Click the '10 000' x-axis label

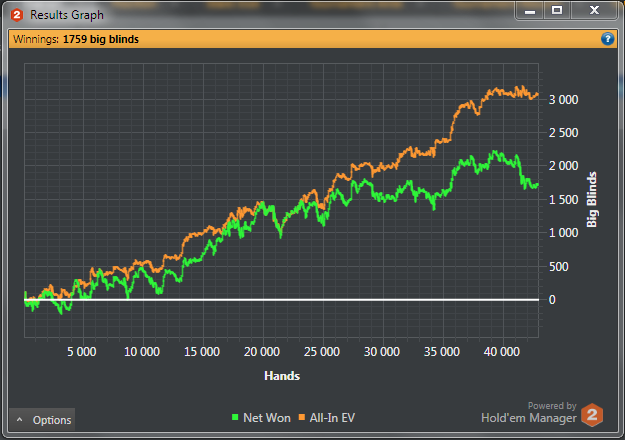coord(142,352)
